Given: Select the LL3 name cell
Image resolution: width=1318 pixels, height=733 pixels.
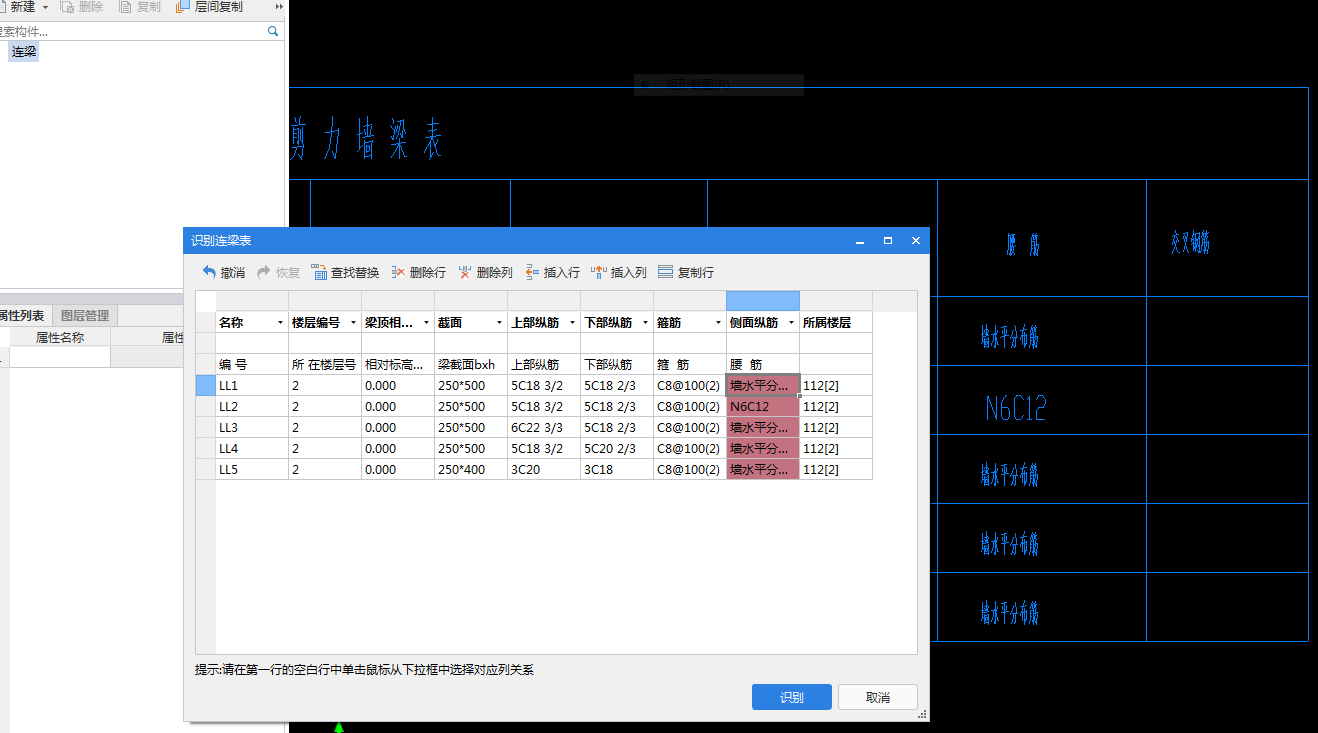Looking at the screenshot, I should (x=252, y=428).
